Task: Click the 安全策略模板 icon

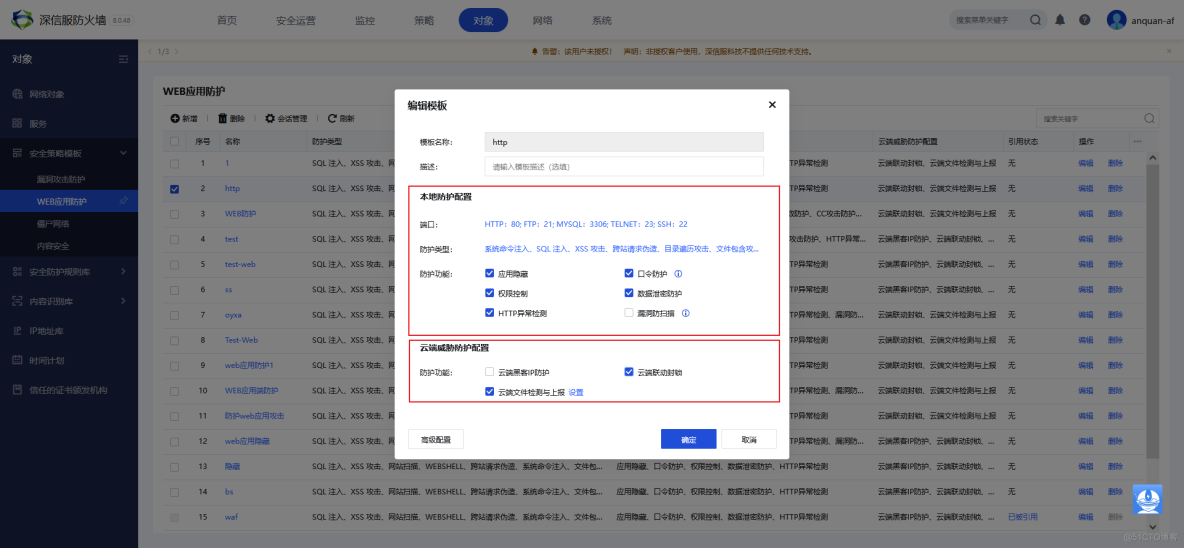Action: click(x=17, y=152)
